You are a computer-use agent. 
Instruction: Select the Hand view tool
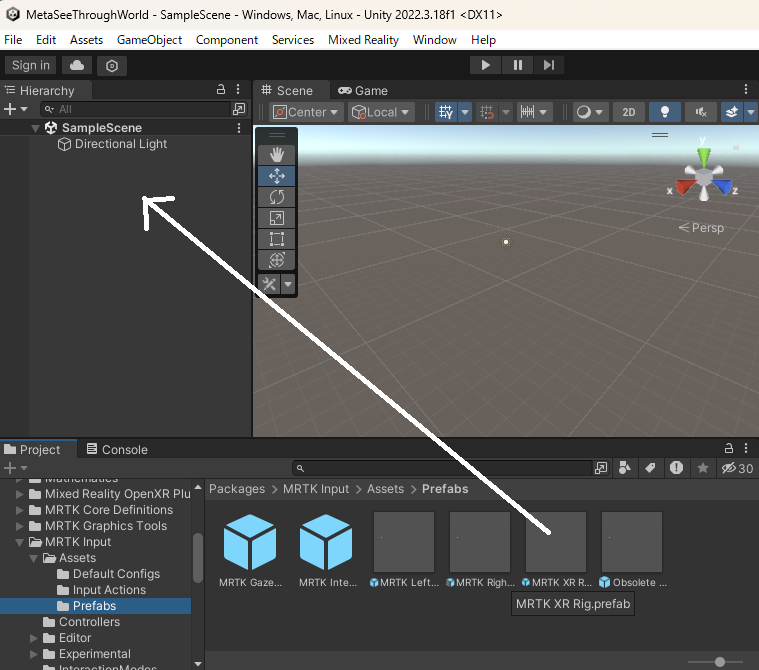point(276,155)
